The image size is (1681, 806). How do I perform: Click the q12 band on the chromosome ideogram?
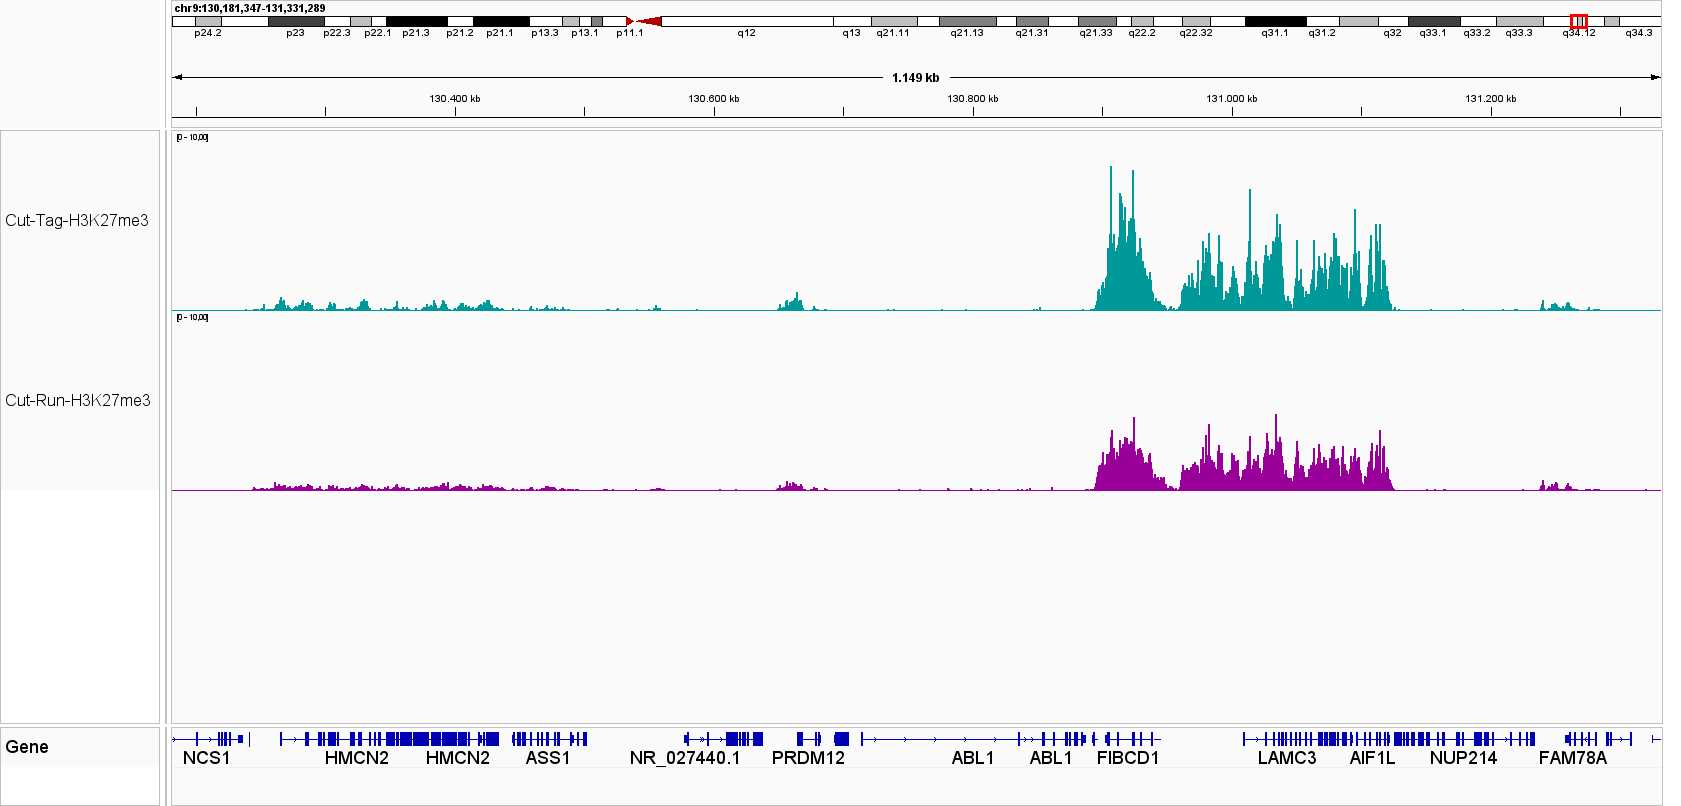(746, 21)
